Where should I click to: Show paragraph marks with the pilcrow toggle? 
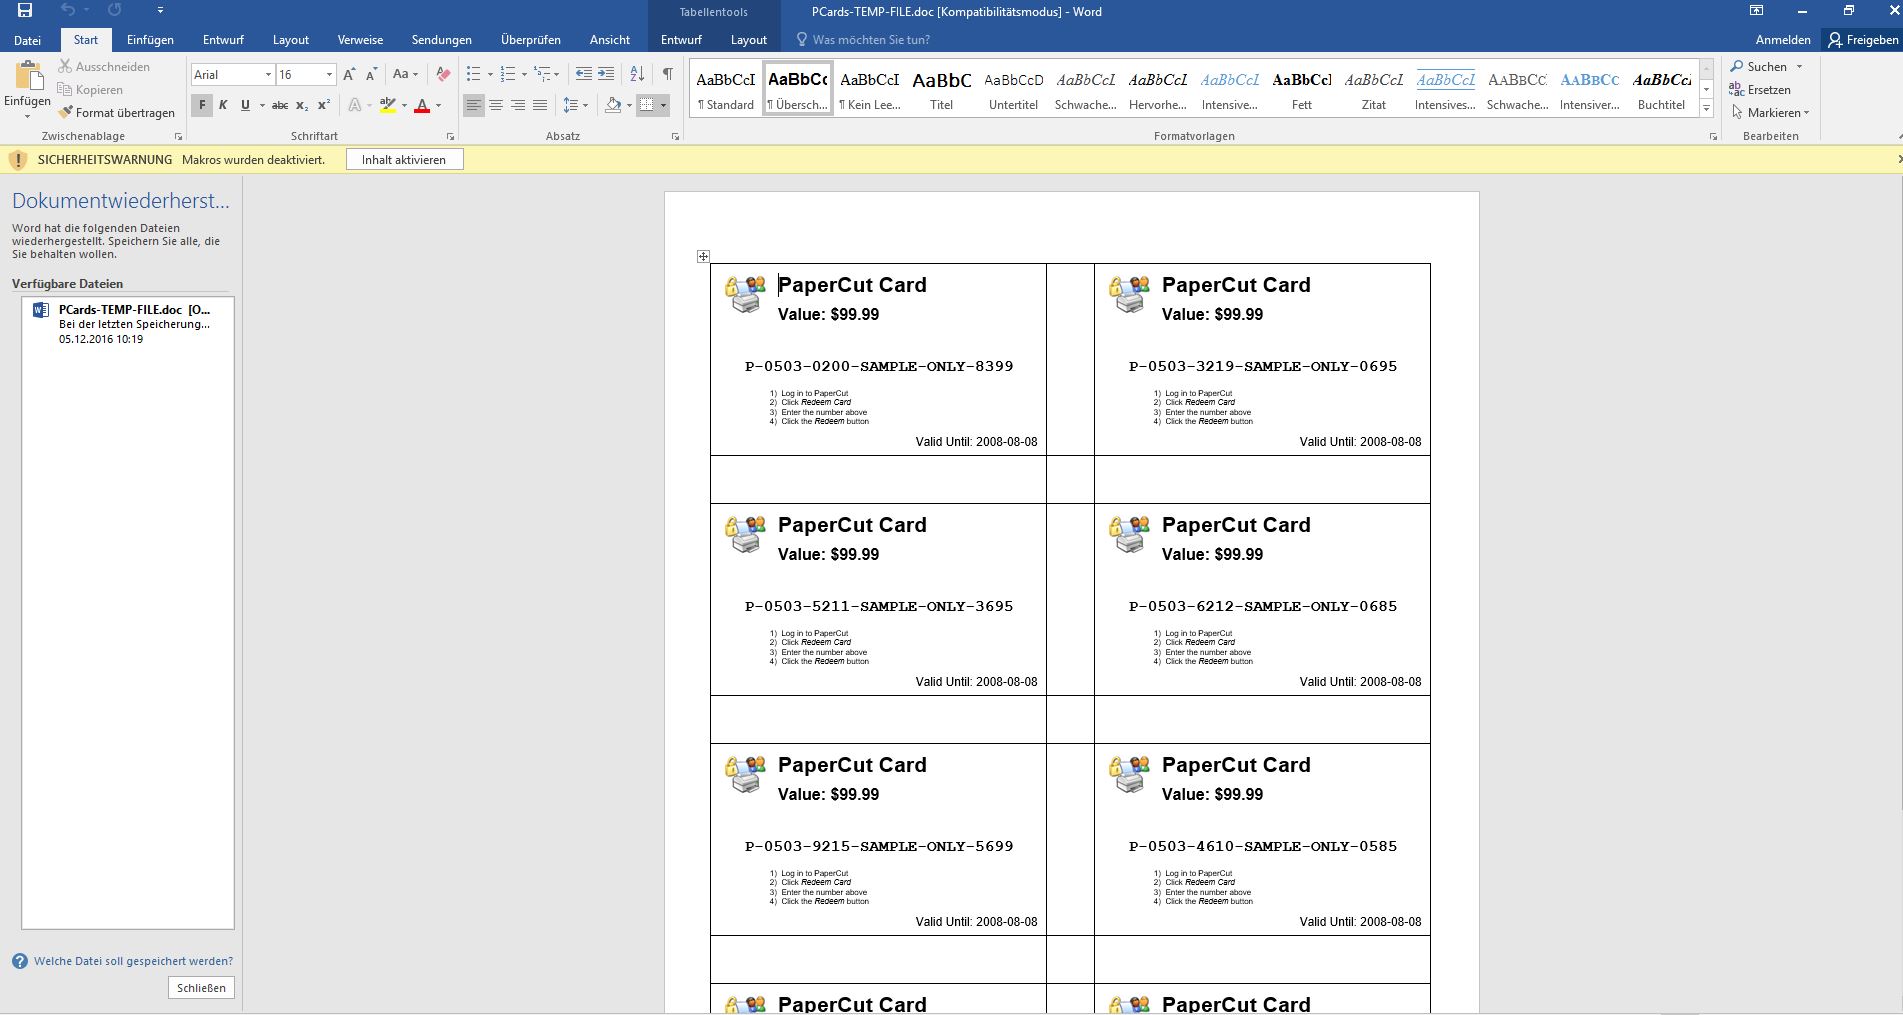(667, 74)
